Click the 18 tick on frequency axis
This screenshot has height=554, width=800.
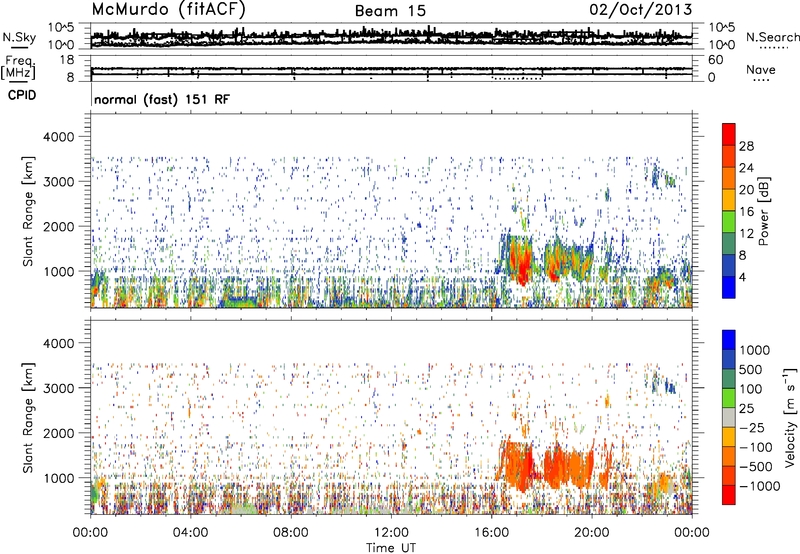pos(68,59)
